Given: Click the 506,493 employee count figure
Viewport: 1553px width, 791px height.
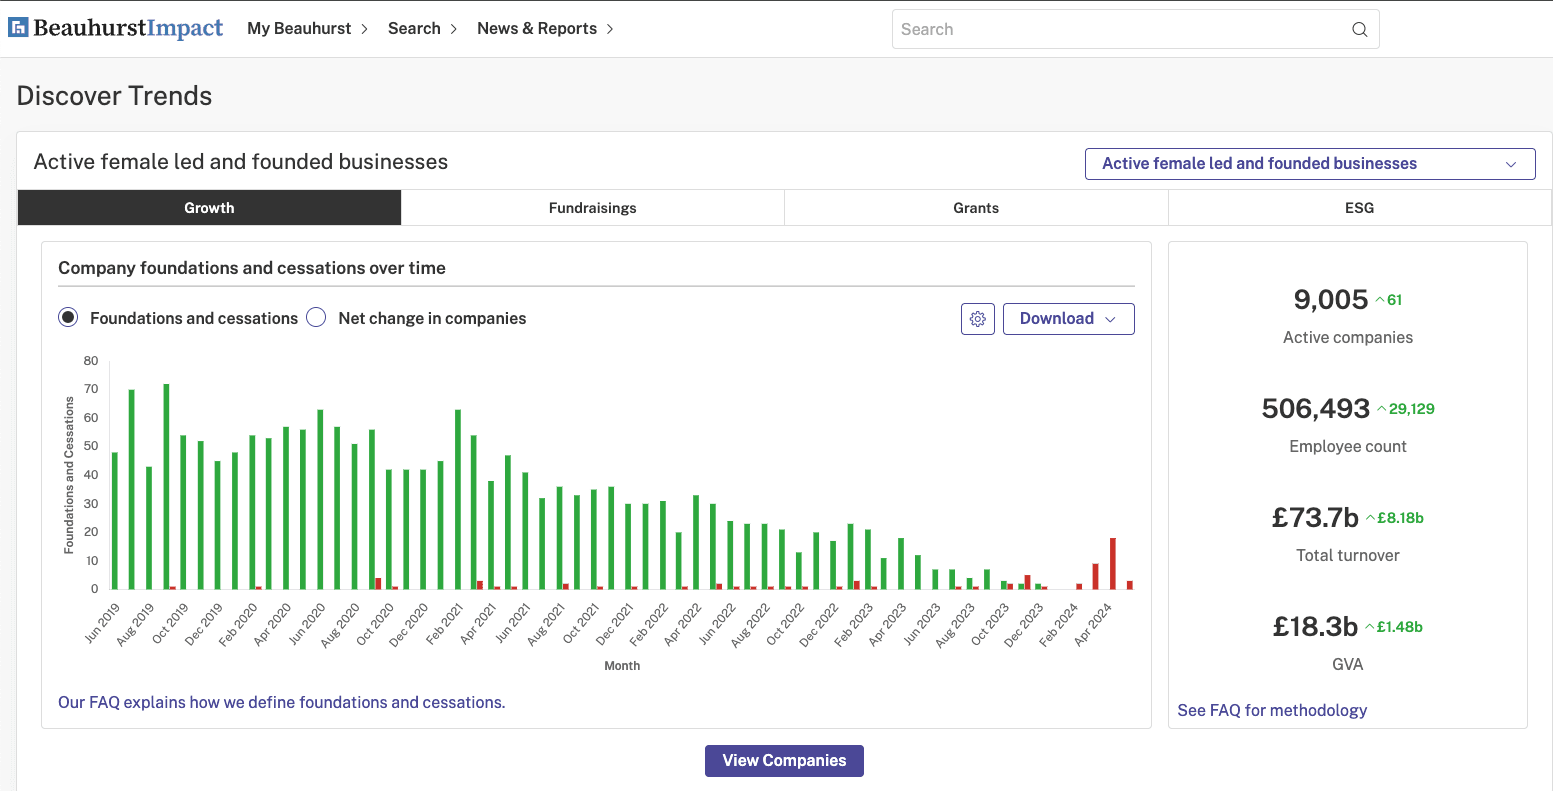Looking at the screenshot, I should (x=1315, y=408).
